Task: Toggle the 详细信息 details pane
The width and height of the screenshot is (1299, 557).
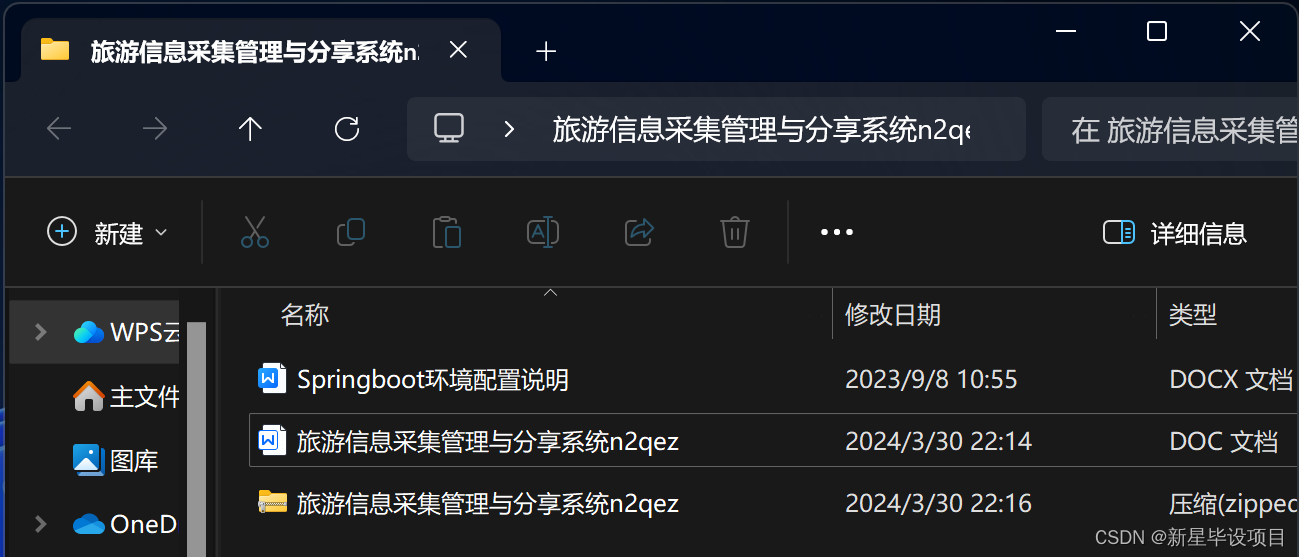Action: point(1175,233)
